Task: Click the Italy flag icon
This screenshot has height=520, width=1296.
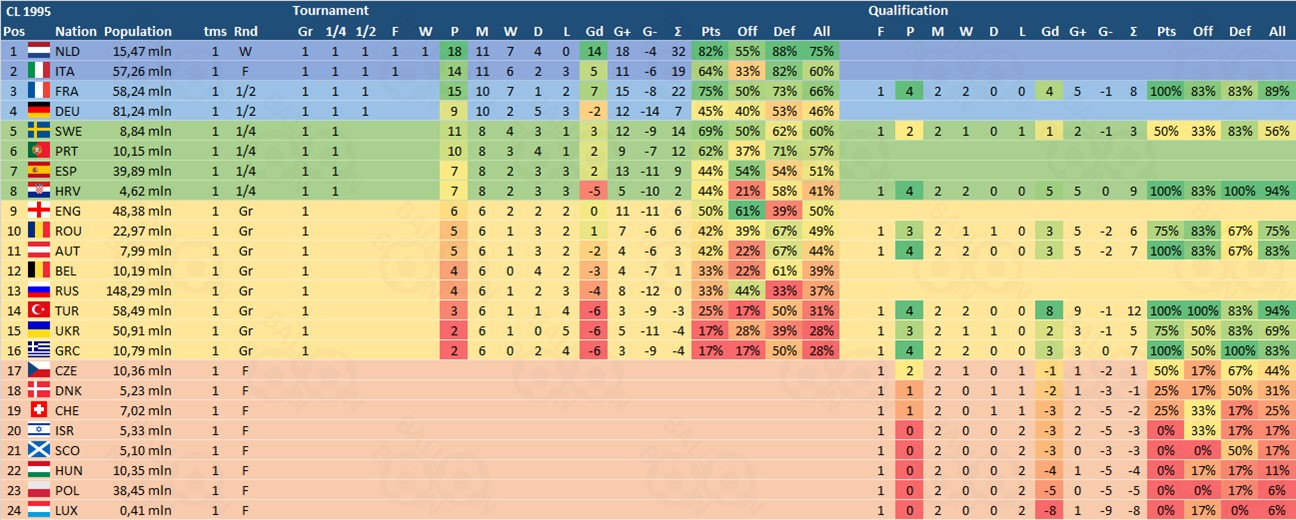Action: (x=39, y=70)
